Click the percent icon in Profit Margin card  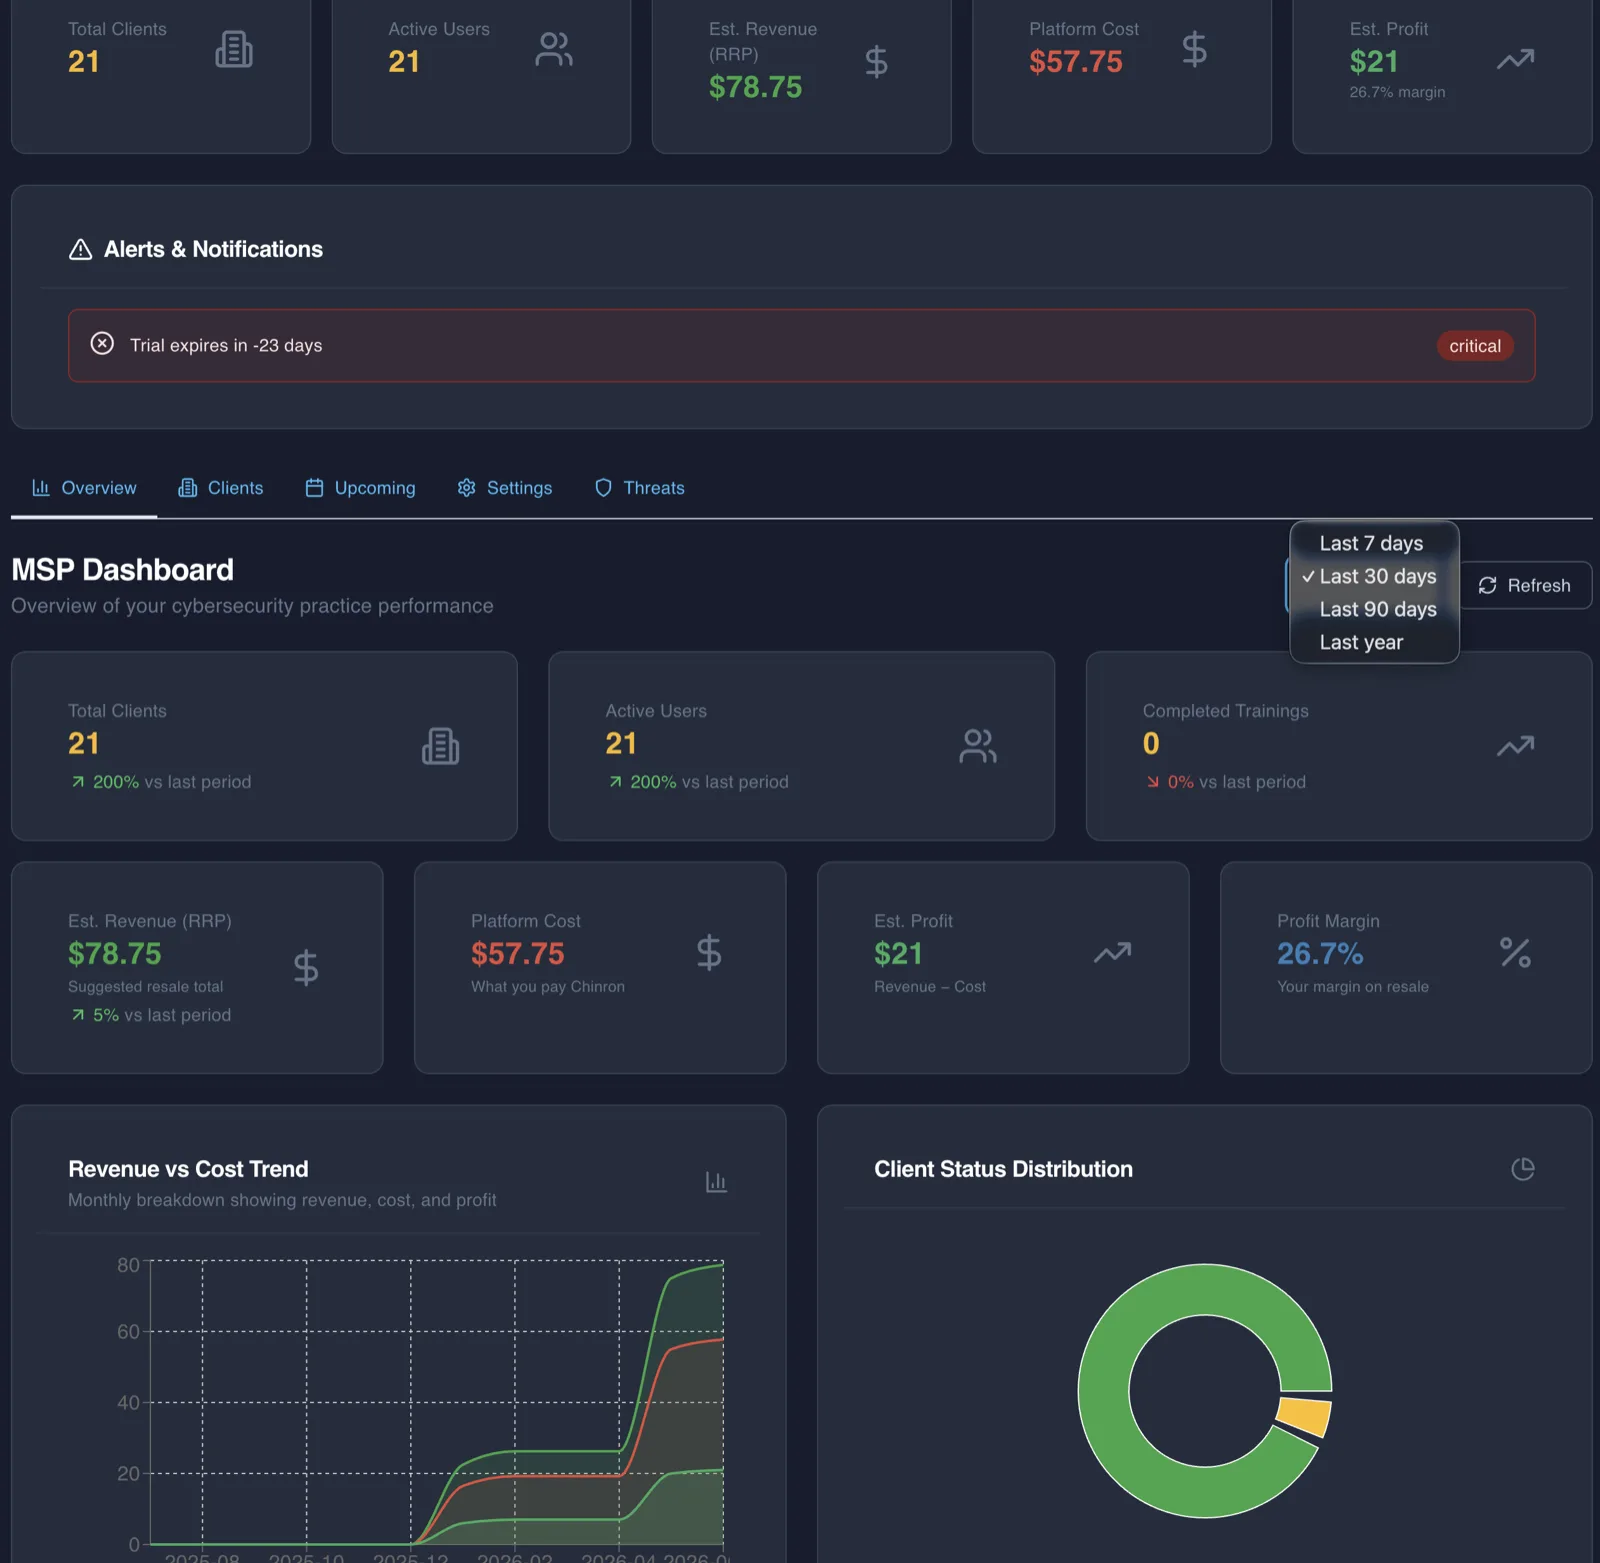click(x=1515, y=952)
